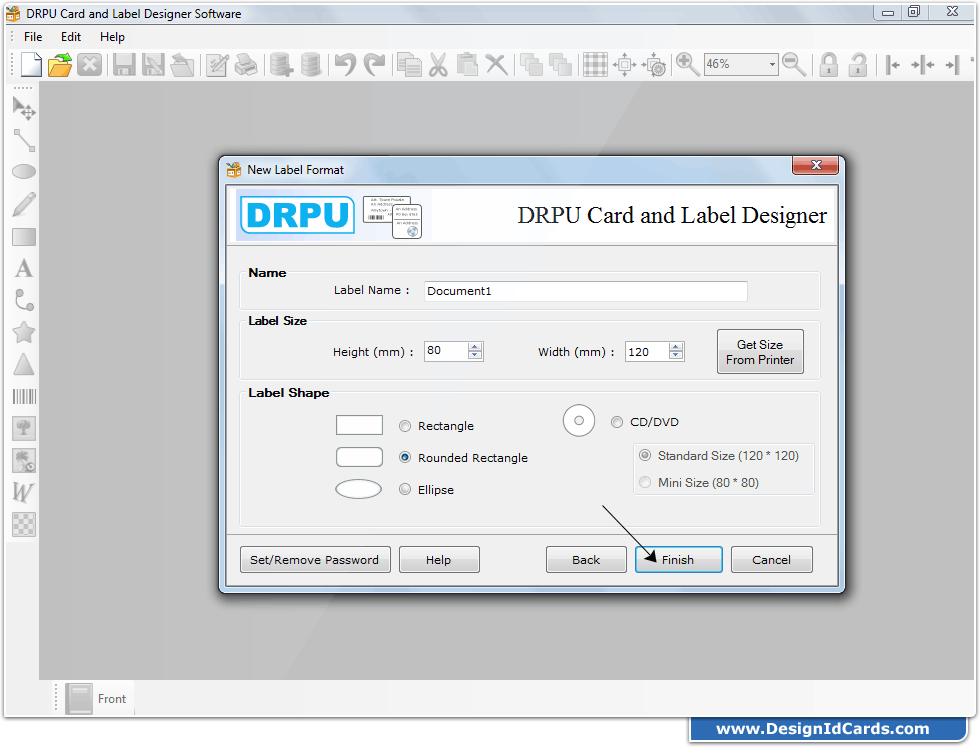Click the Unlock padlock icon
The width and height of the screenshot is (980, 747).
click(858, 64)
